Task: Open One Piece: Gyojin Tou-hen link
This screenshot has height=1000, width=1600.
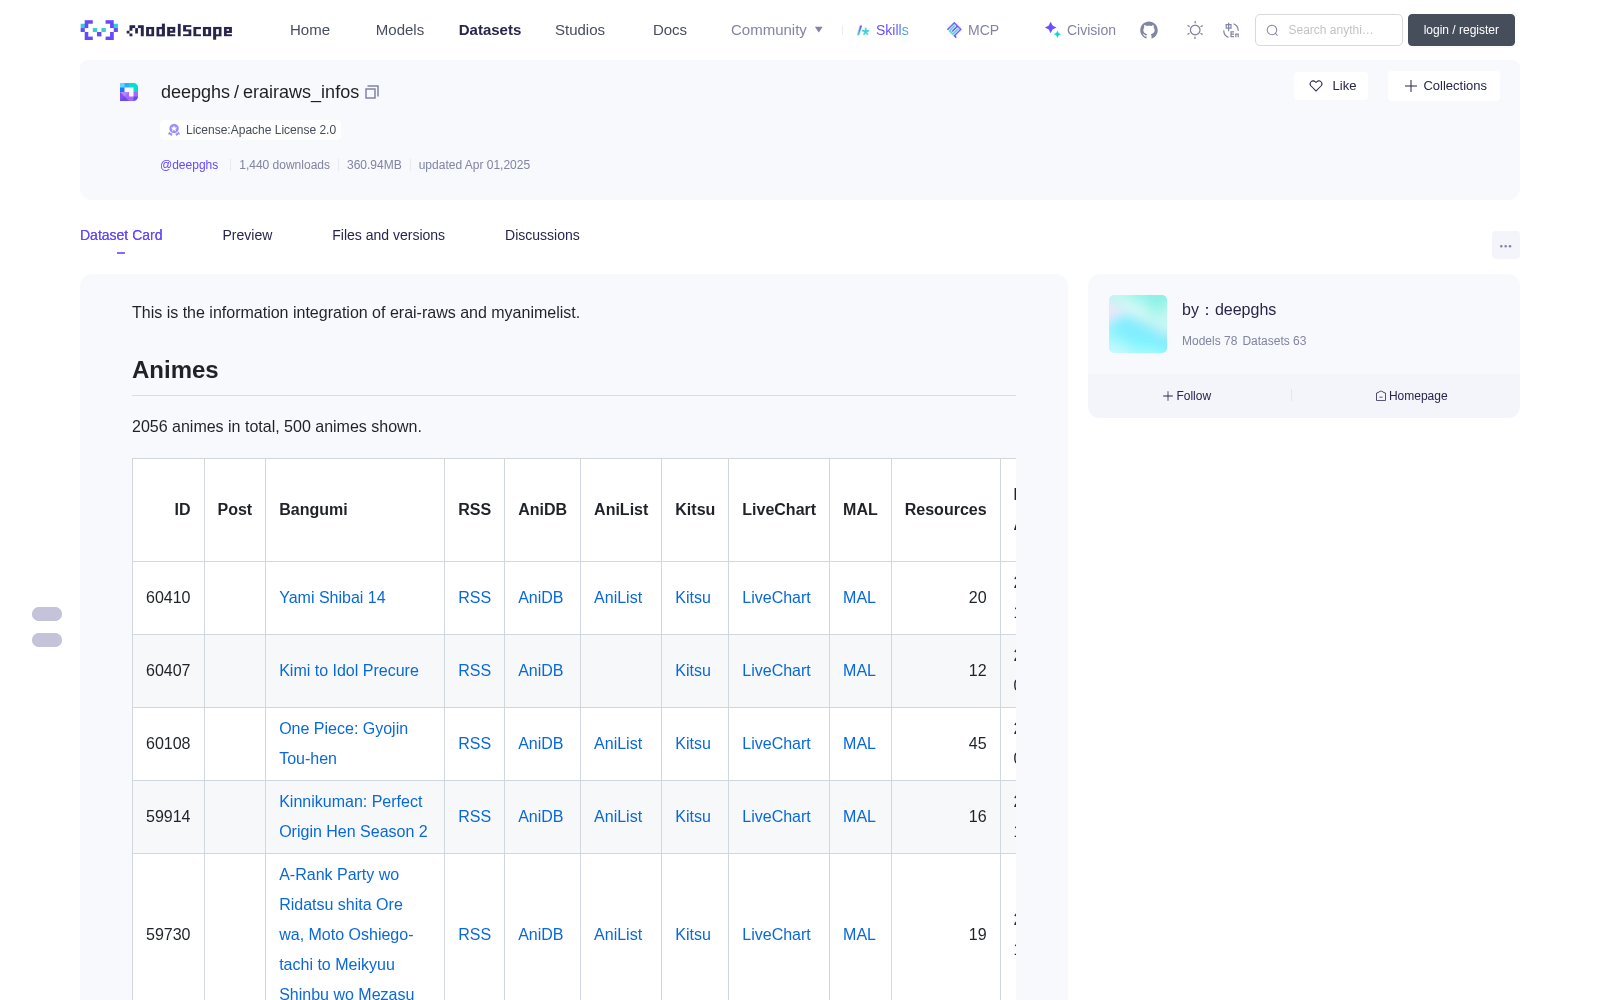Action: coord(343,743)
